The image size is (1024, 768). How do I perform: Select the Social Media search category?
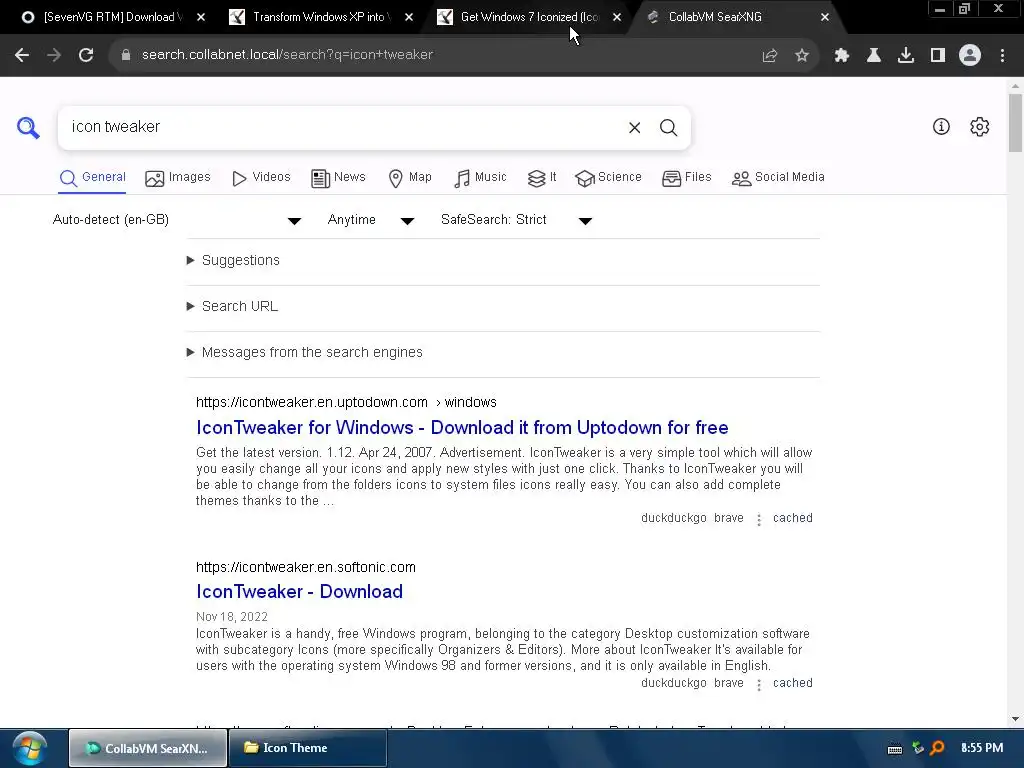click(778, 178)
